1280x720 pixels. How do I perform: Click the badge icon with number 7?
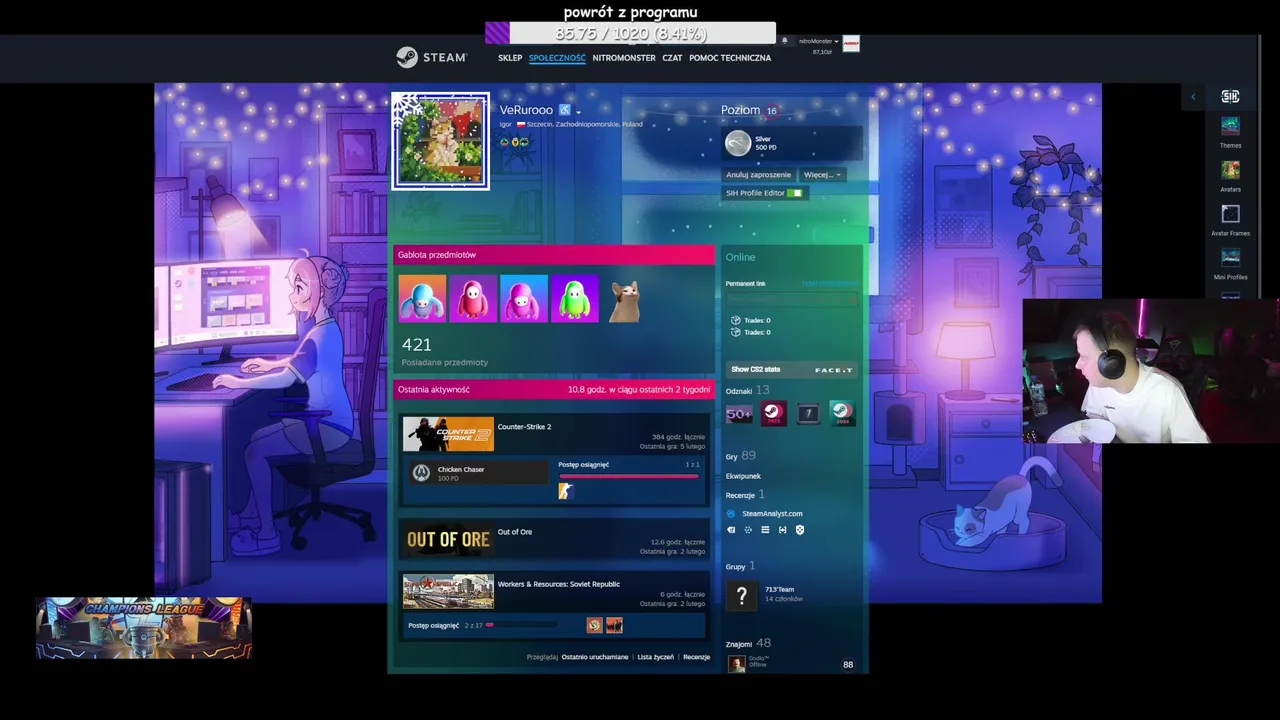pyautogui.click(x=808, y=413)
